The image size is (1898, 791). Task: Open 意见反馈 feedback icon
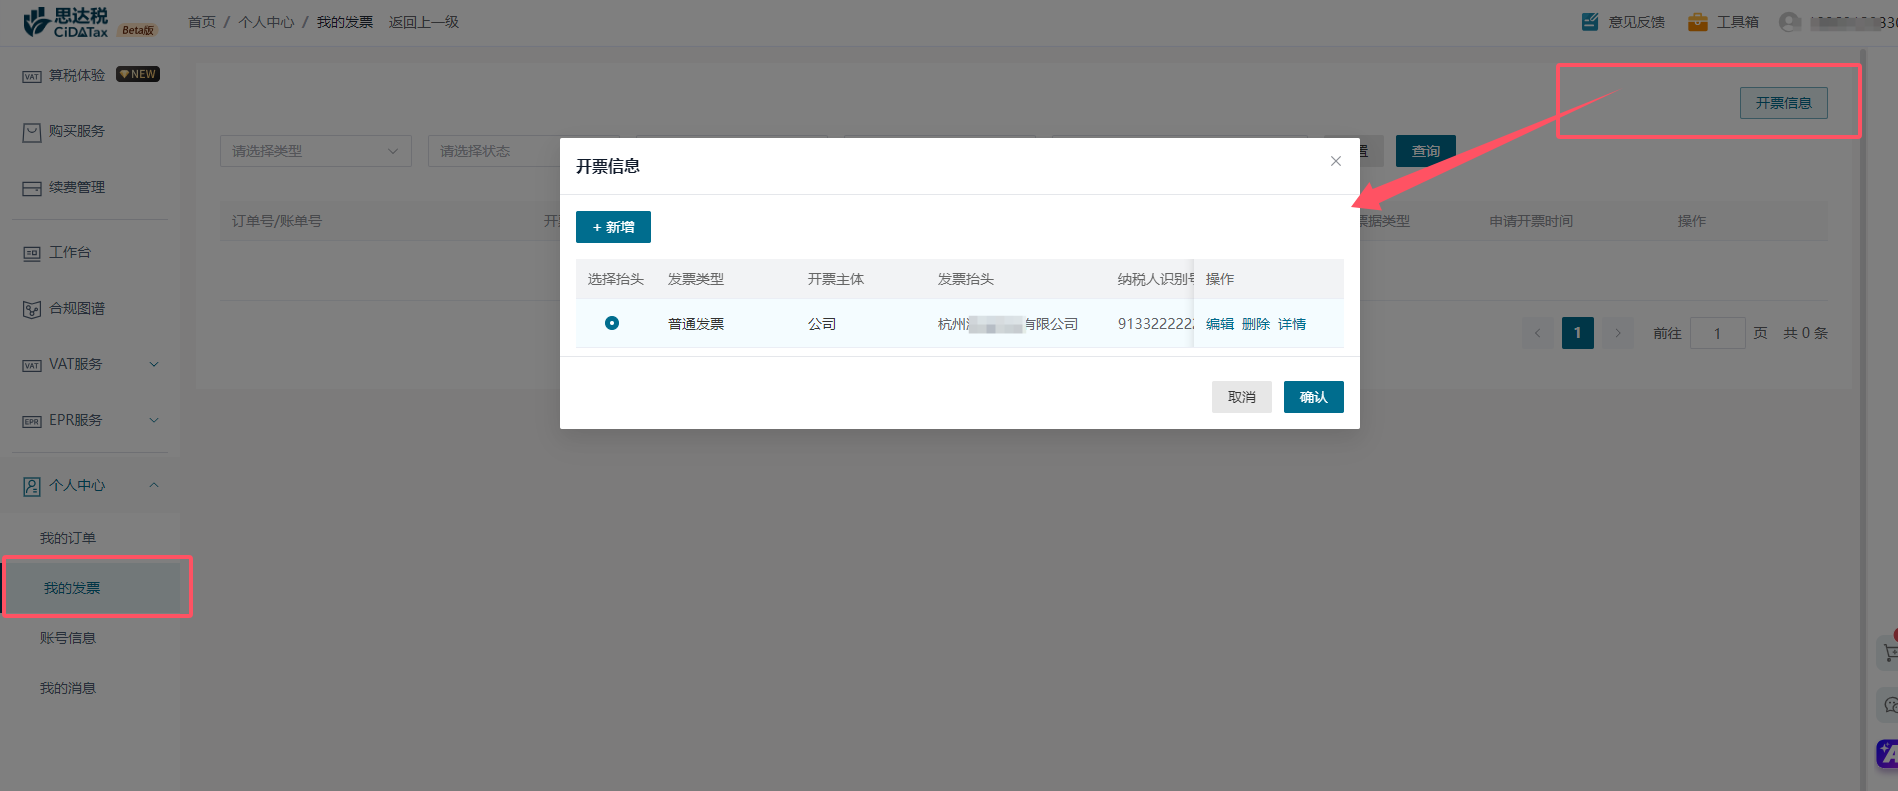(1590, 22)
